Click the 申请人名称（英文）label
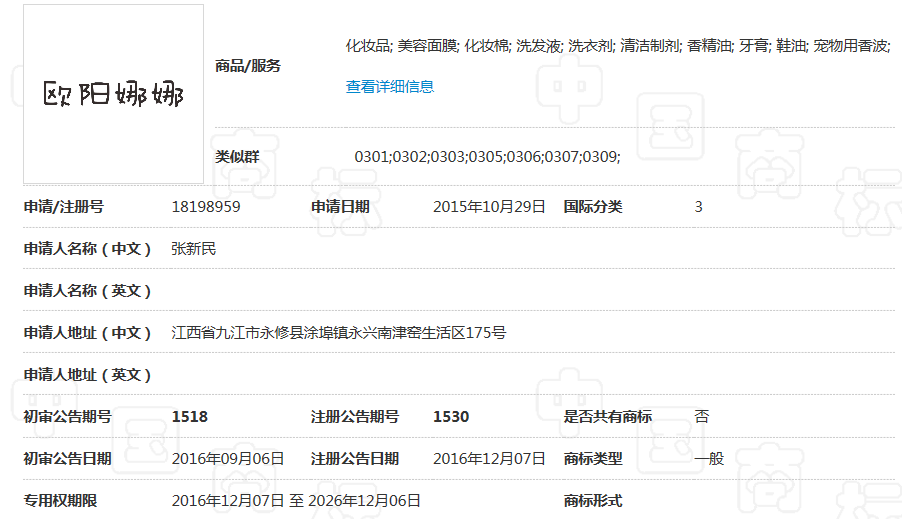The width and height of the screenshot is (902, 519). click(x=88, y=291)
